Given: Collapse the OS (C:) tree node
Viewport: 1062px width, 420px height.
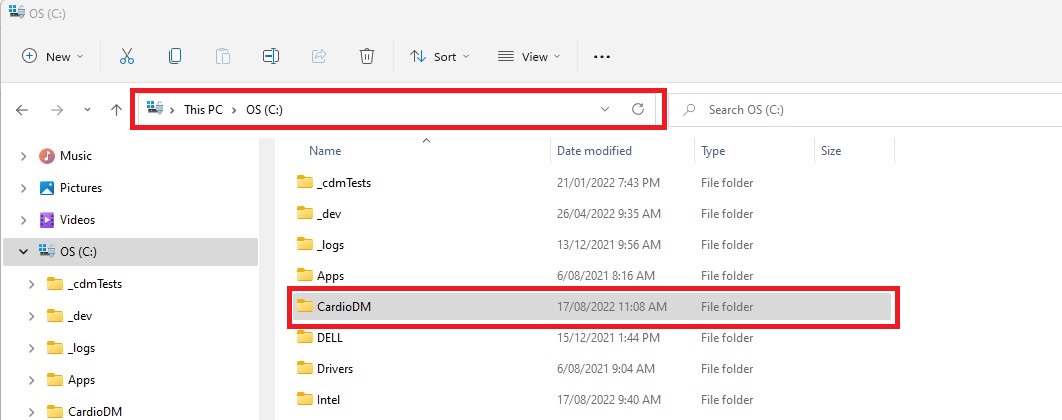Looking at the screenshot, I should coord(23,251).
